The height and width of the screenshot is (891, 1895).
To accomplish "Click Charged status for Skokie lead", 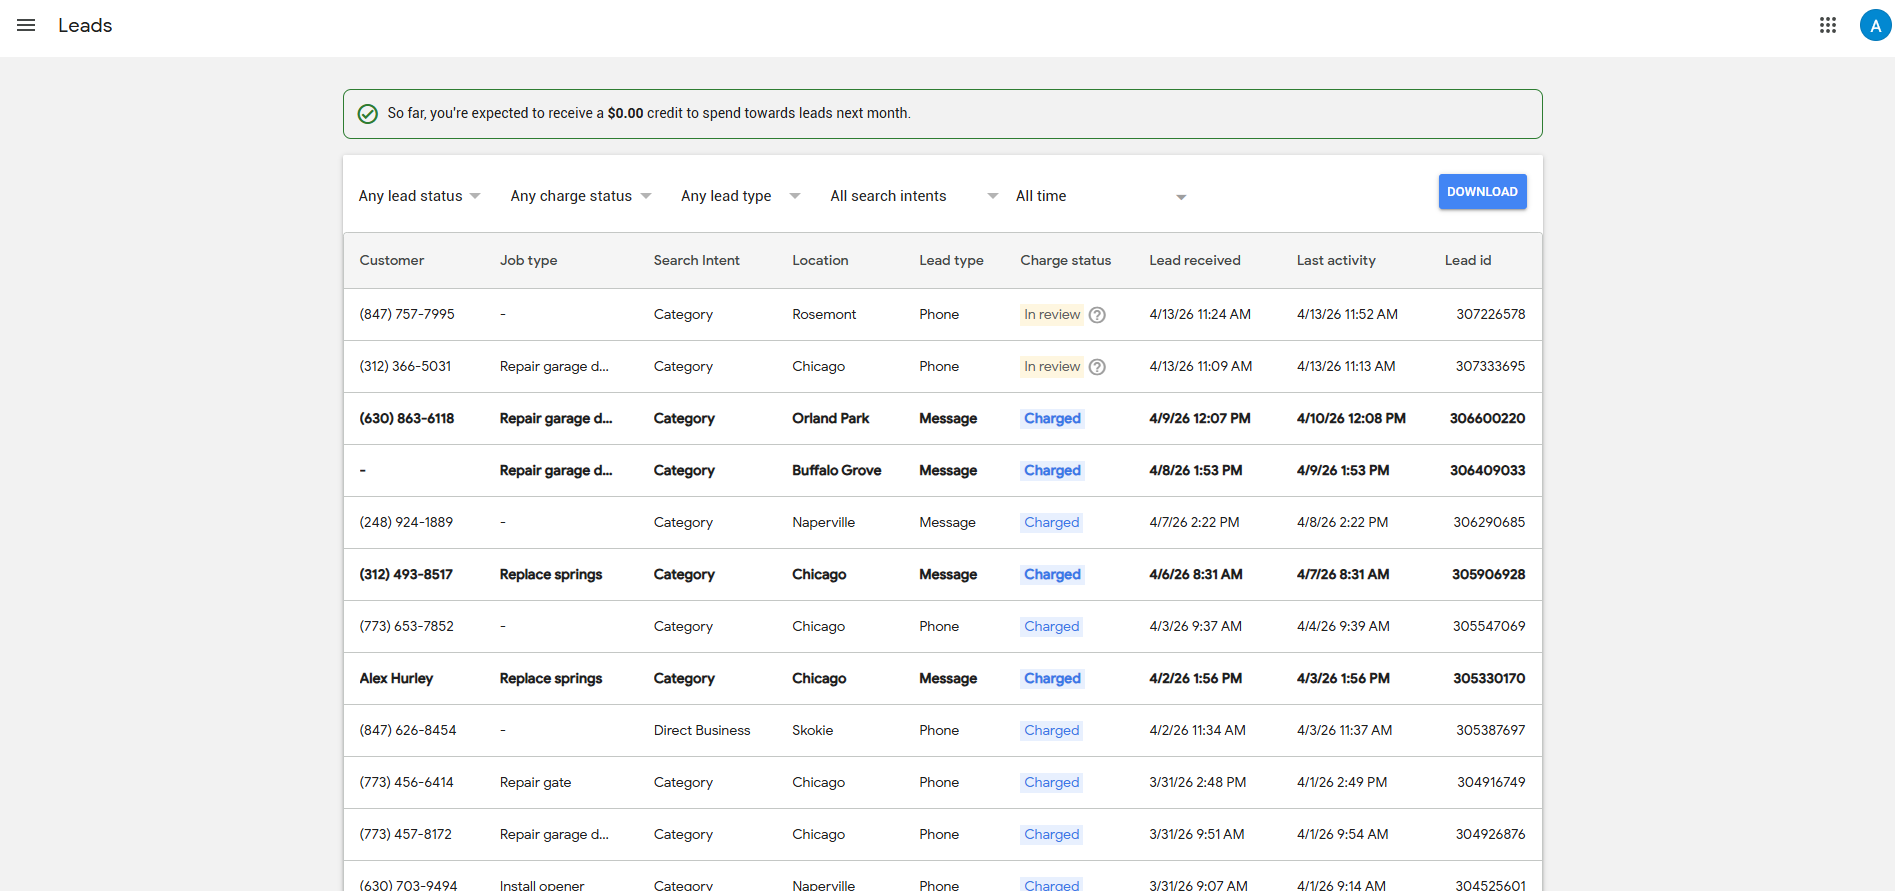I will (x=1052, y=730).
